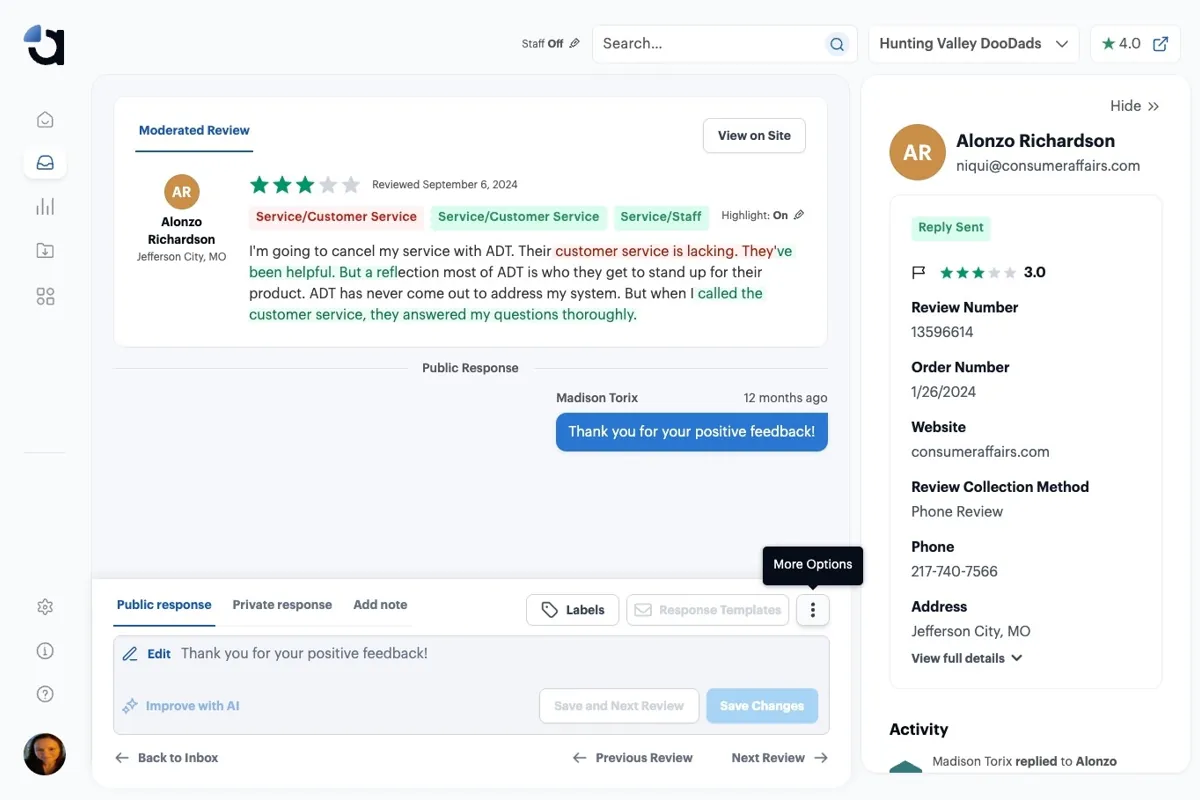Click the app logo in the sidebar
The height and width of the screenshot is (800, 1200).
click(44, 44)
